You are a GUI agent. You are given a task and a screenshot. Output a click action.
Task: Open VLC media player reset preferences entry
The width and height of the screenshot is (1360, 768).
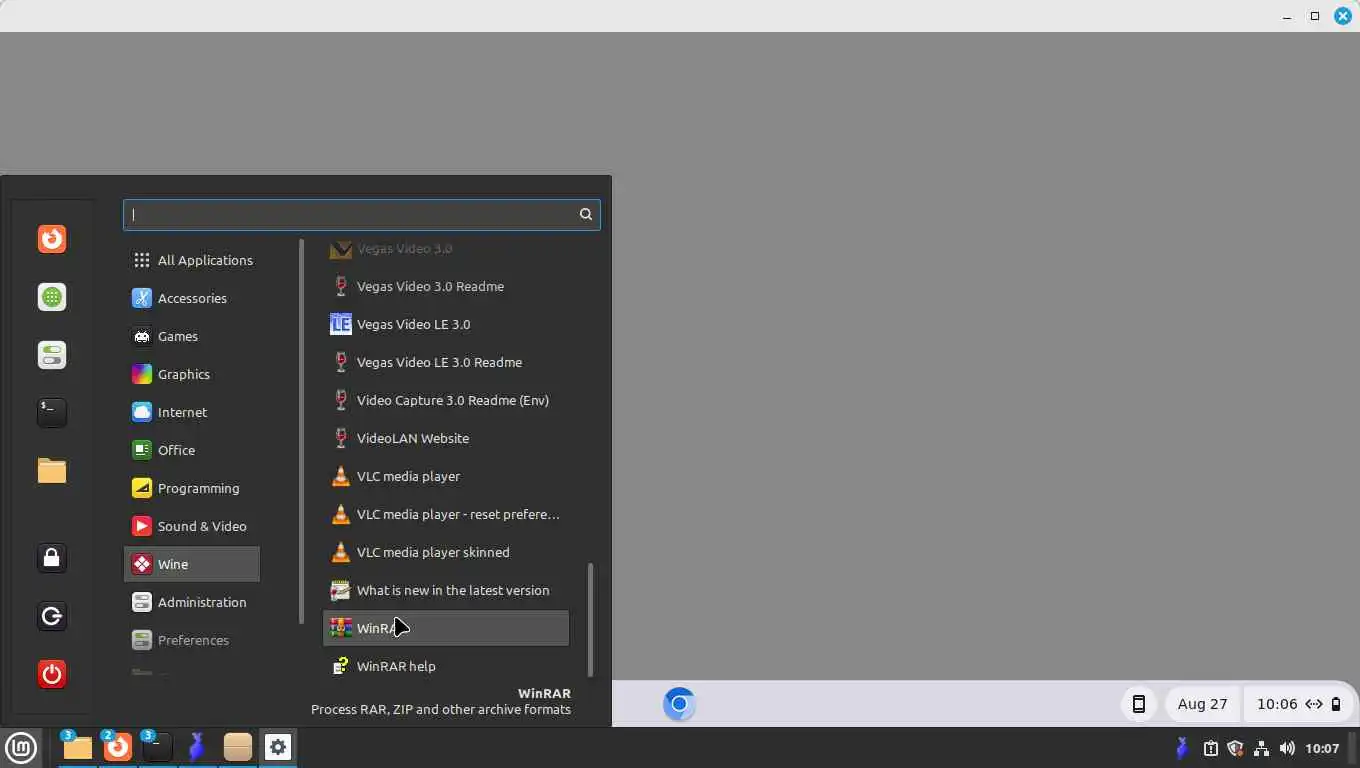point(446,514)
